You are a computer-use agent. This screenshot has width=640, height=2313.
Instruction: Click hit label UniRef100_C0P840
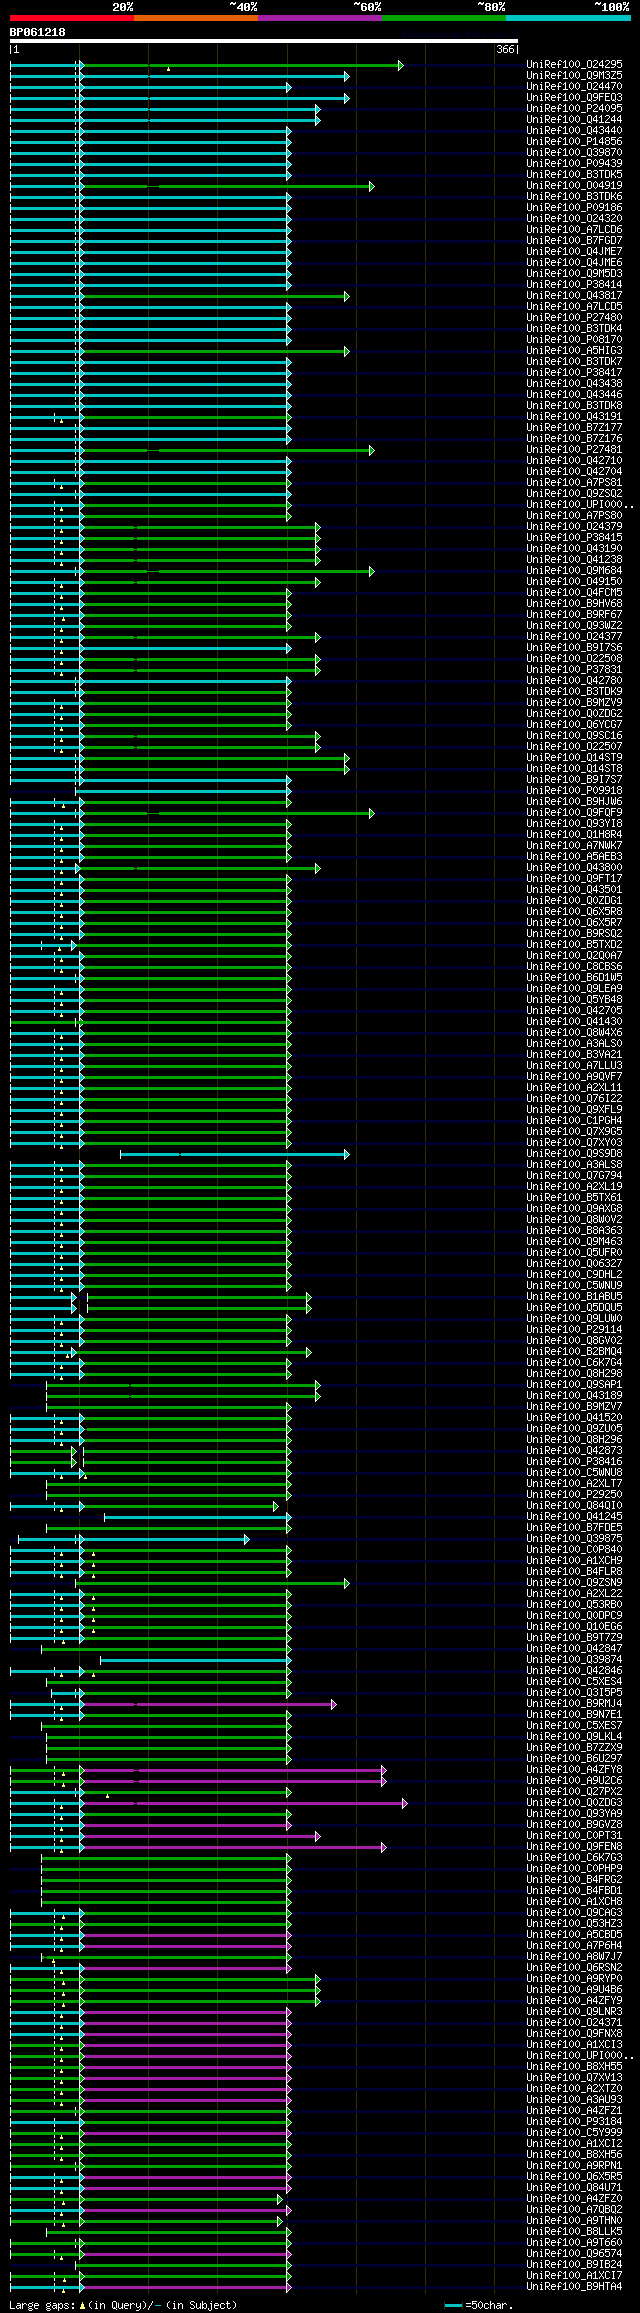[574, 1550]
